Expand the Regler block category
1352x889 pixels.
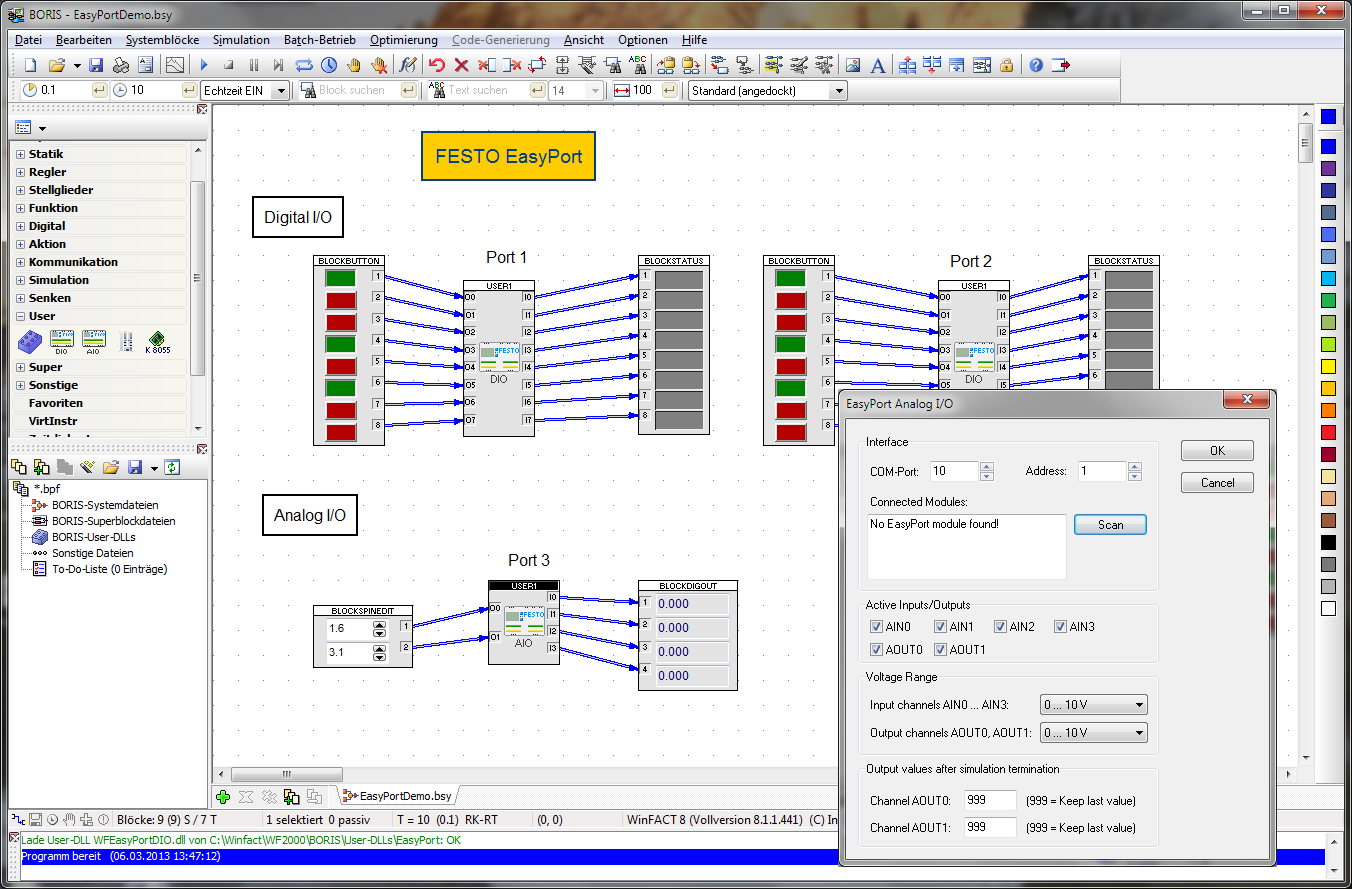pyautogui.click(x=21, y=172)
